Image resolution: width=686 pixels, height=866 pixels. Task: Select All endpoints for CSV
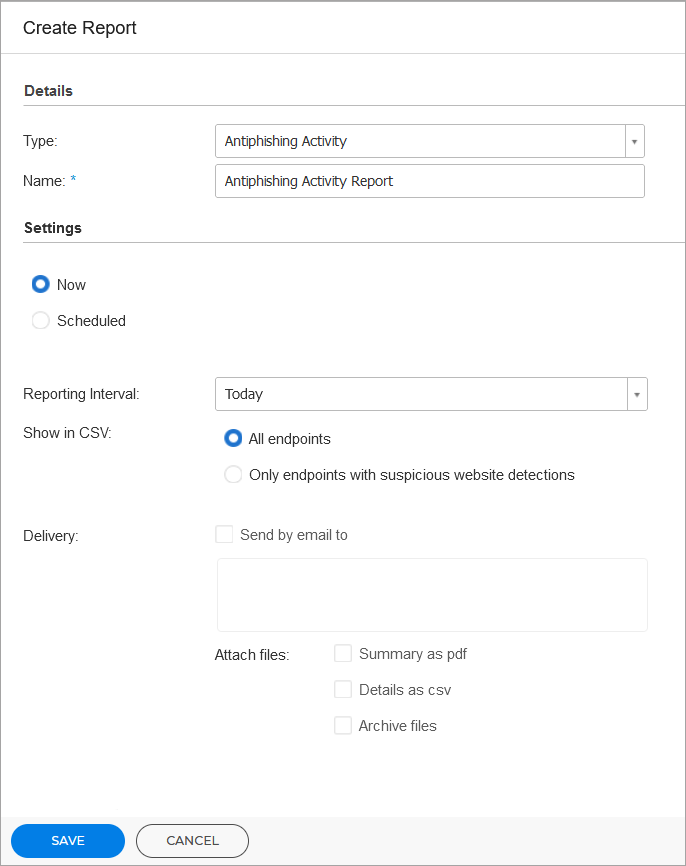(x=233, y=438)
